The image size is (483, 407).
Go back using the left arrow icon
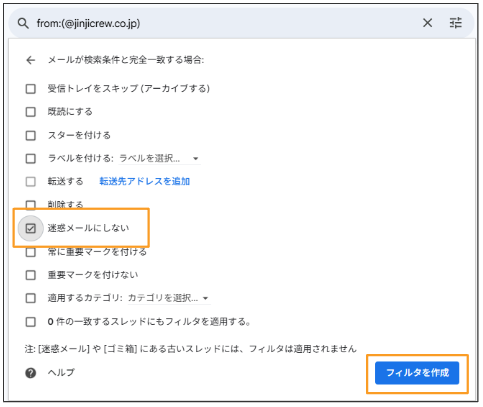[31, 60]
